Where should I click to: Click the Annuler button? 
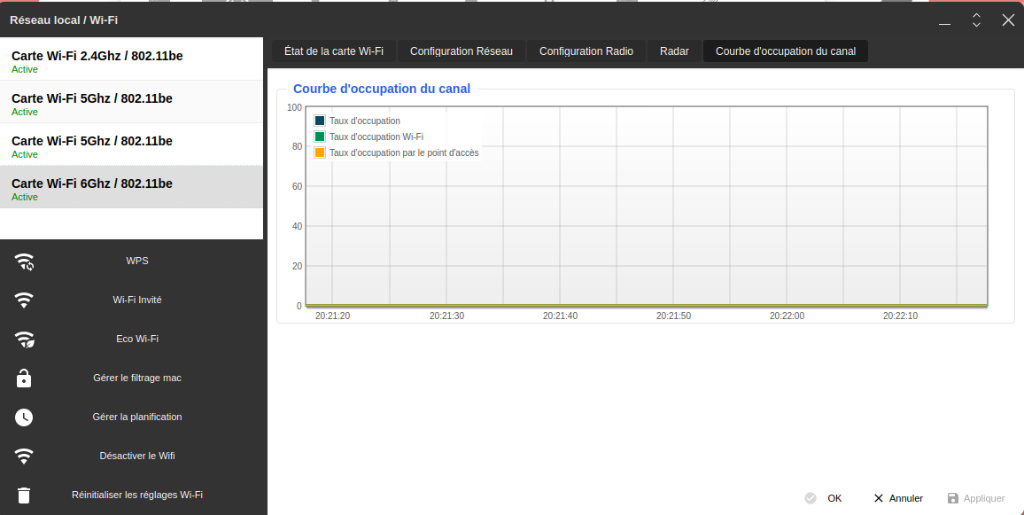[897, 498]
